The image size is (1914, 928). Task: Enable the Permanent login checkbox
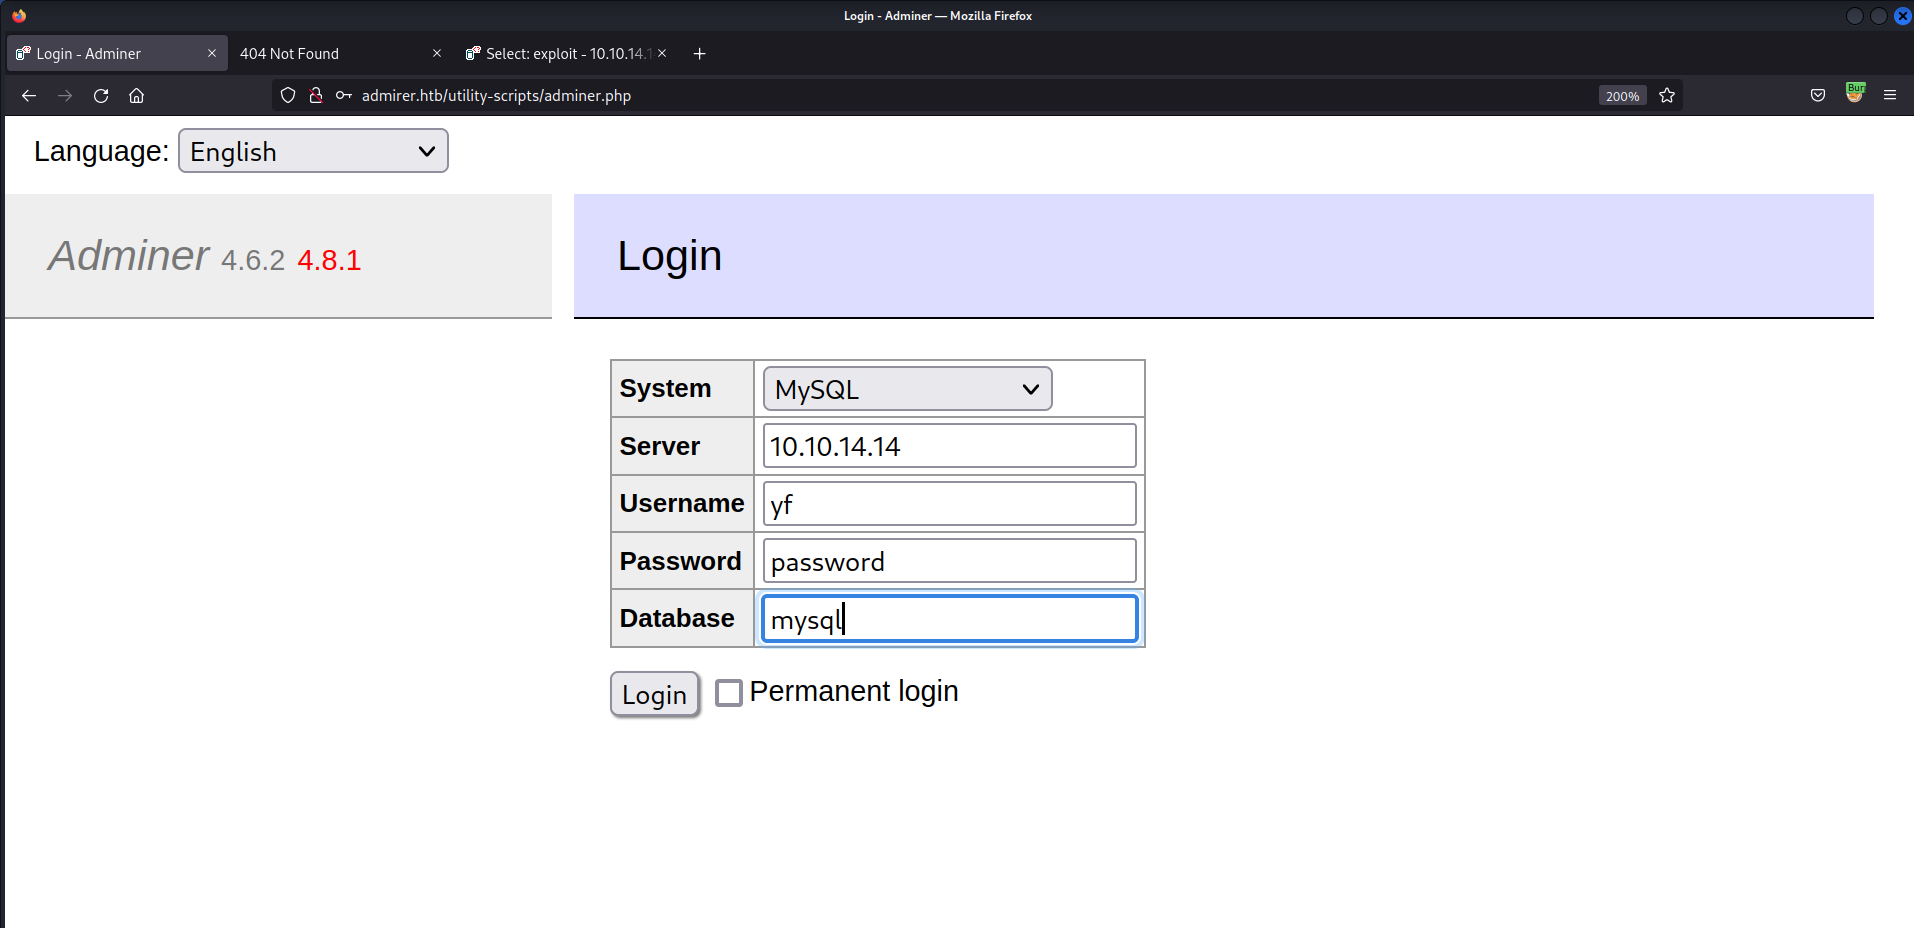click(x=729, y=692)
